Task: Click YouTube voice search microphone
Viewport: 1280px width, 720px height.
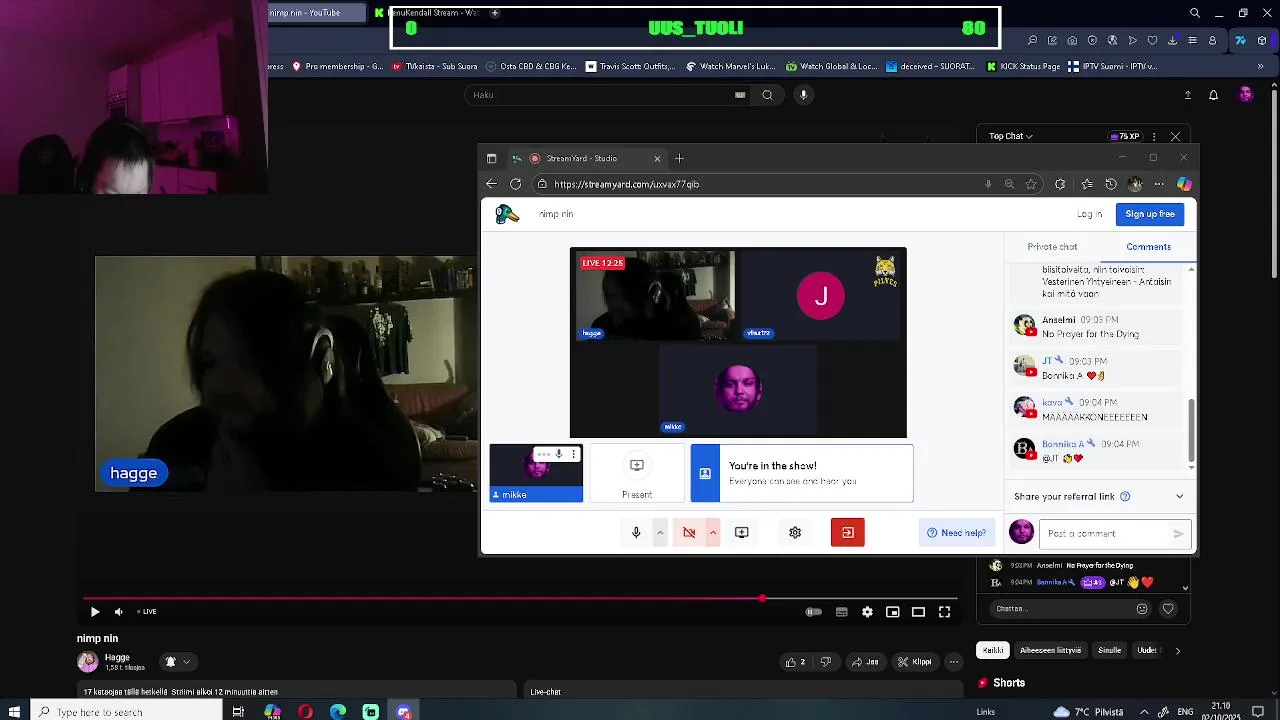Action: [x=803, y=95]
